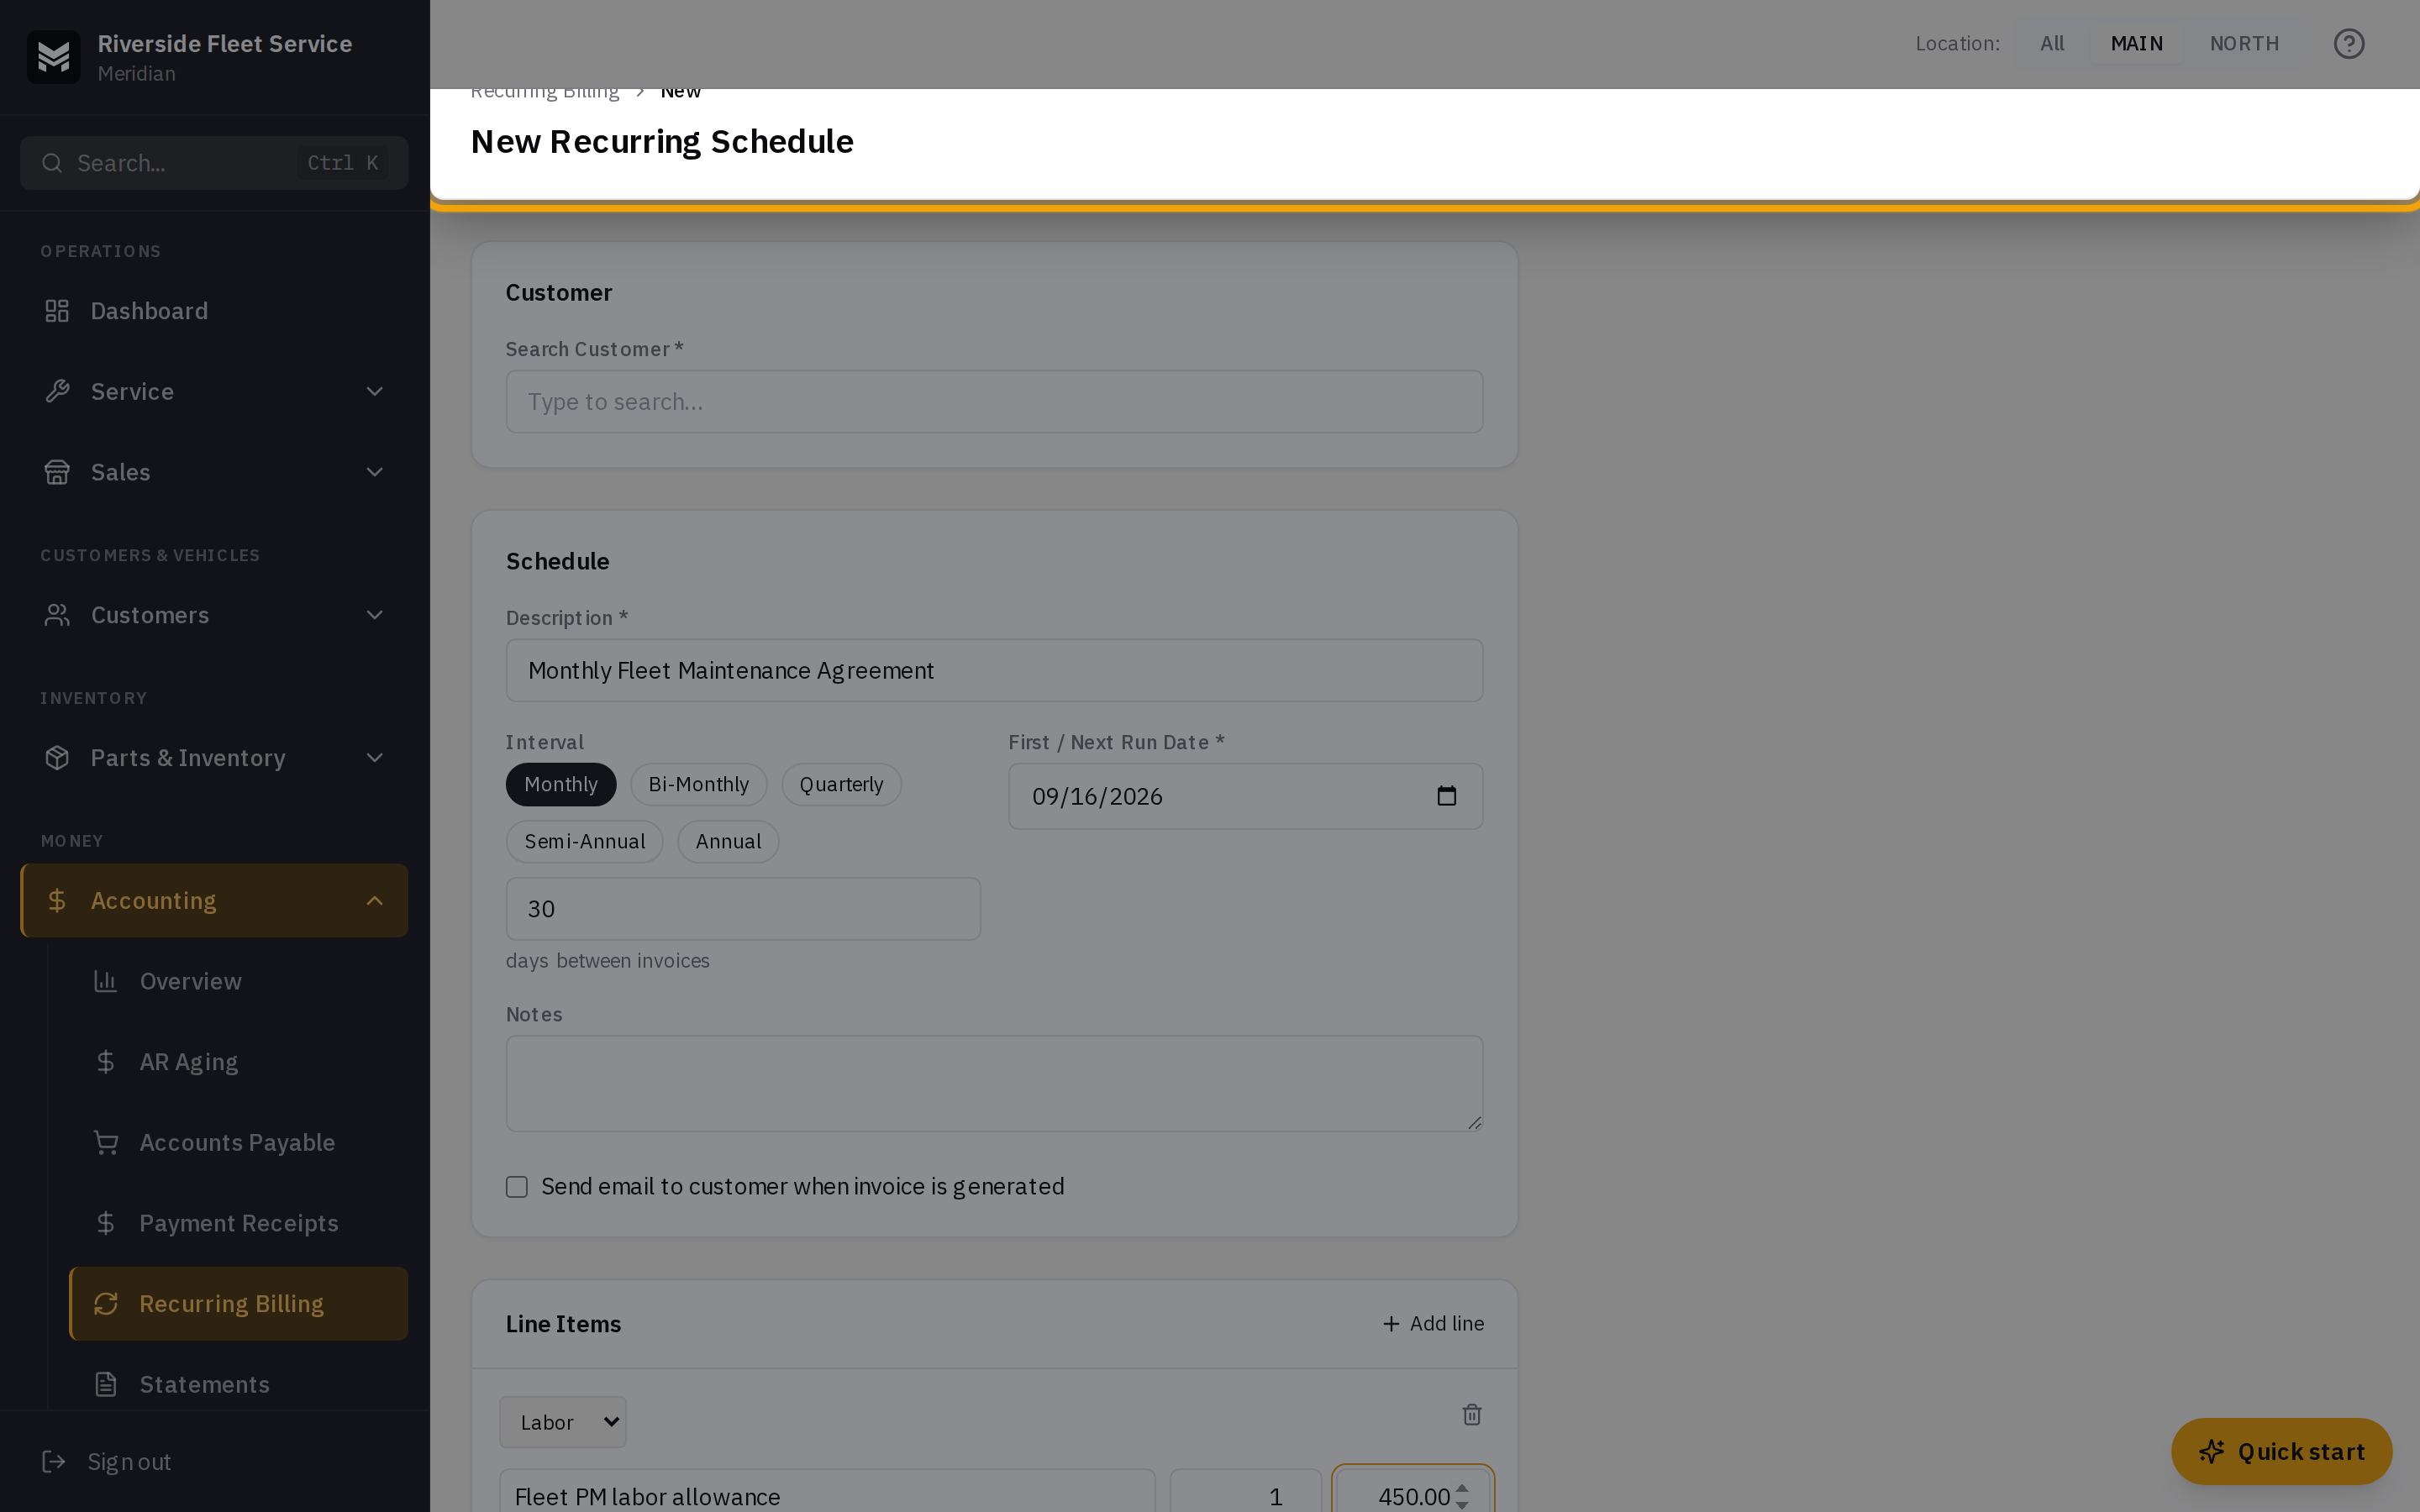Click the Search Customer input field
This screenshot has height=1512, width=2420.
coord(994,402)
